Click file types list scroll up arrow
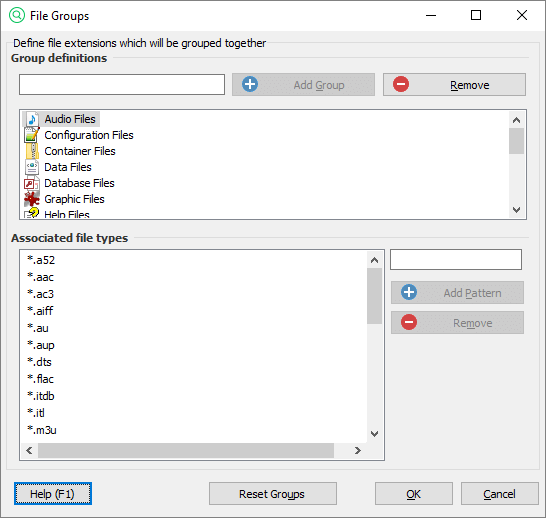Screen dimensions: 546x518 374,260
